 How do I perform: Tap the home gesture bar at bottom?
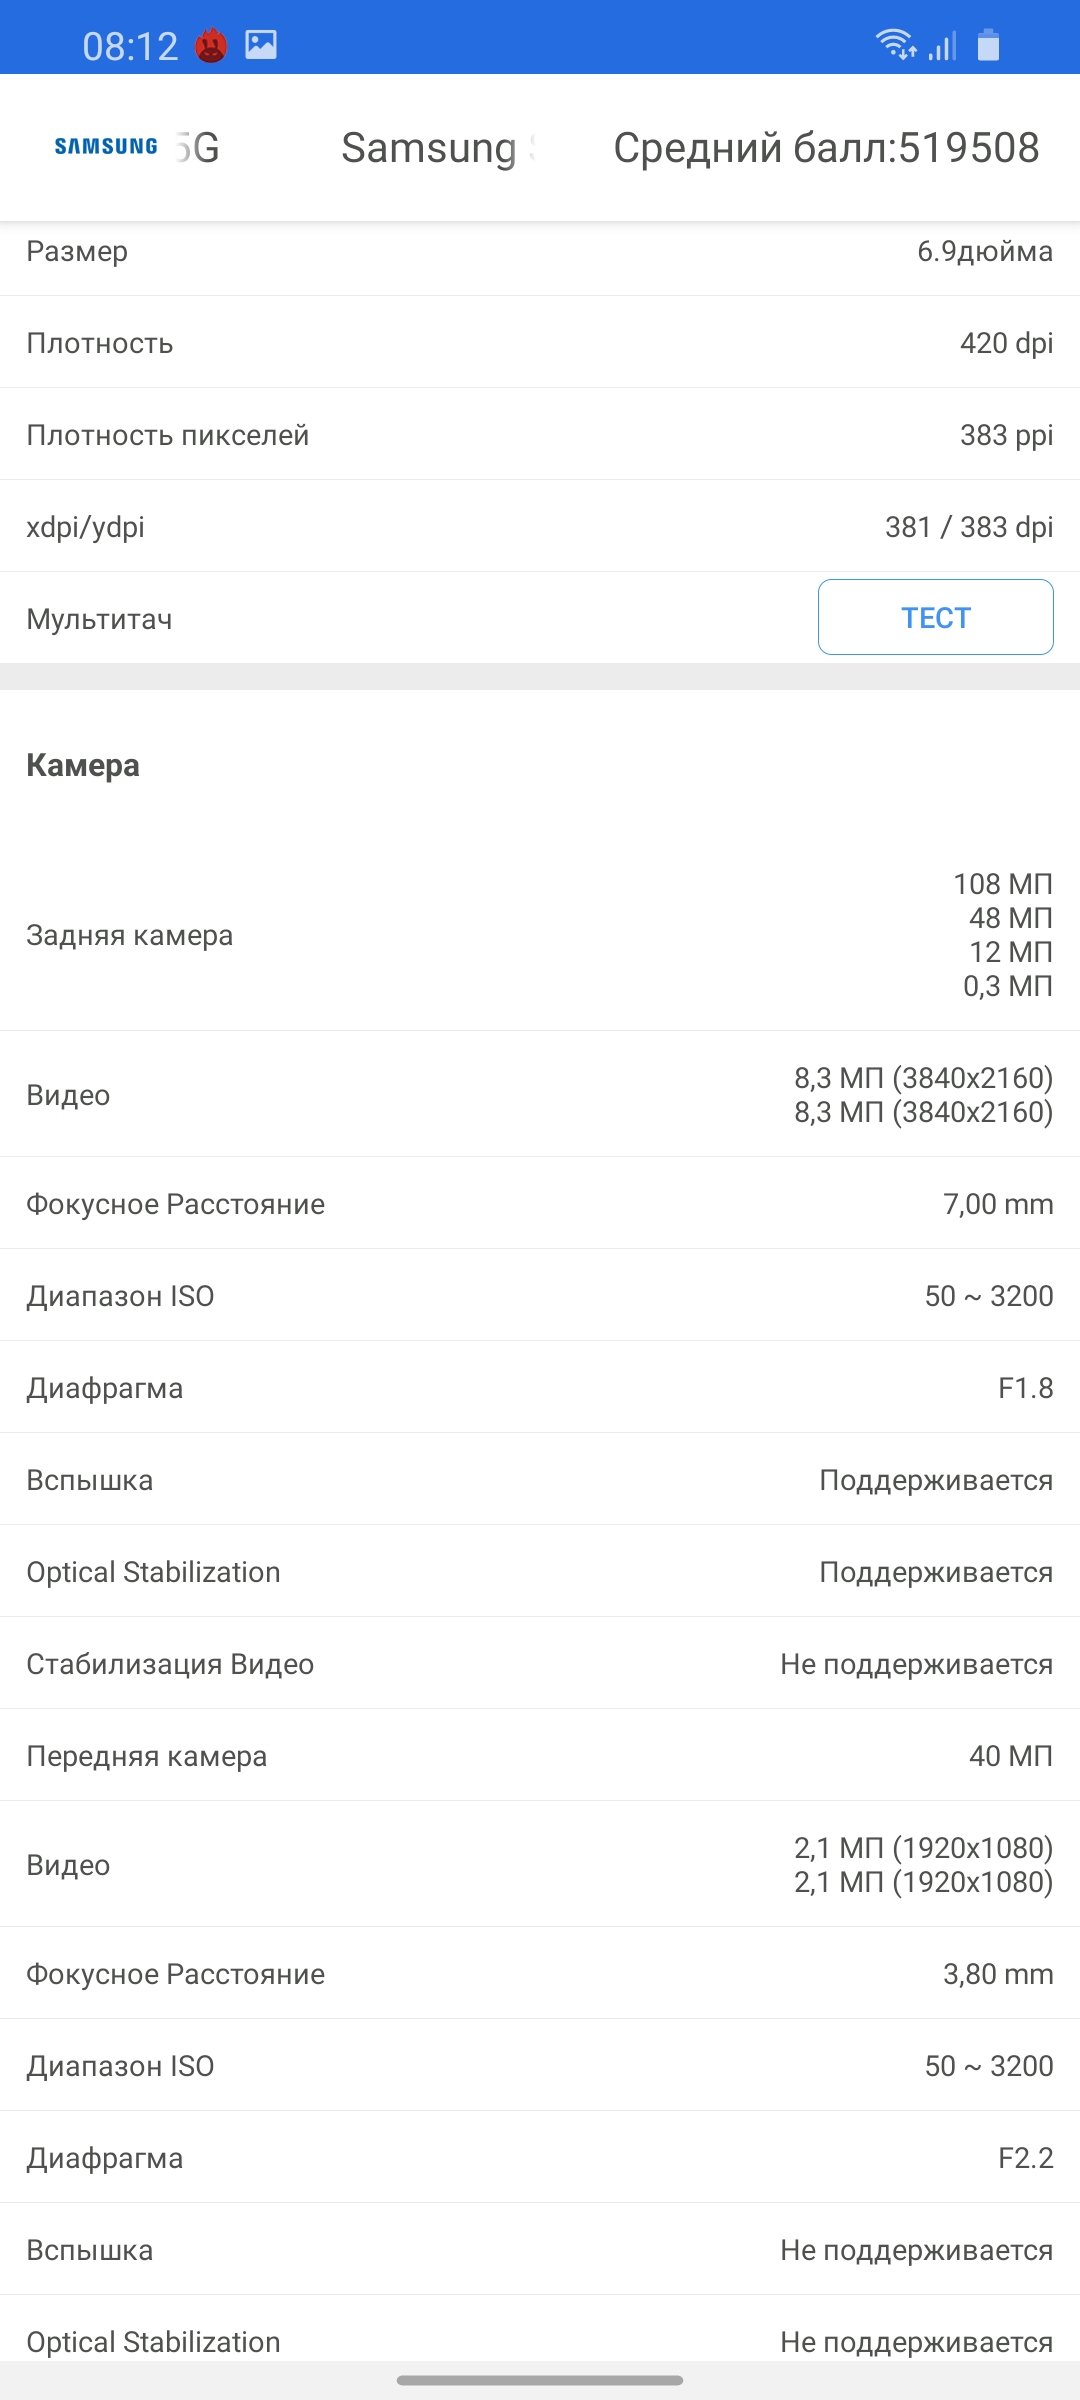(540, 2380)
